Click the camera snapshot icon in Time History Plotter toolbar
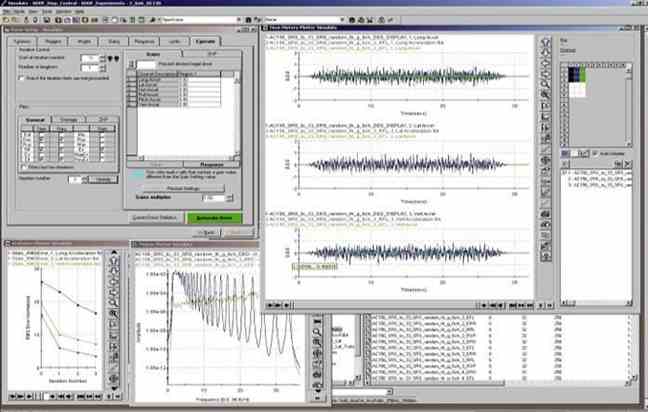 tap(546, 212)
